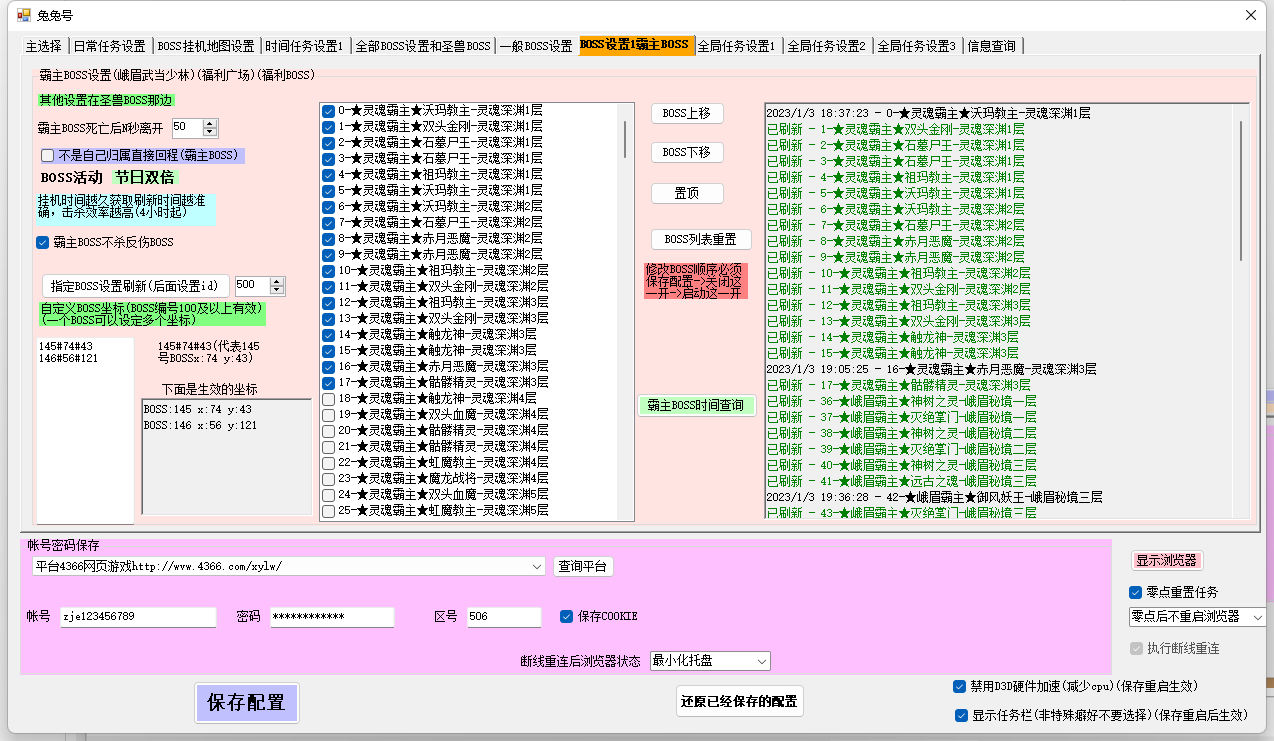The image size is (1274, 741).
Task: Disable 零点重置任务 checkbox
Action: point(1135,592)
